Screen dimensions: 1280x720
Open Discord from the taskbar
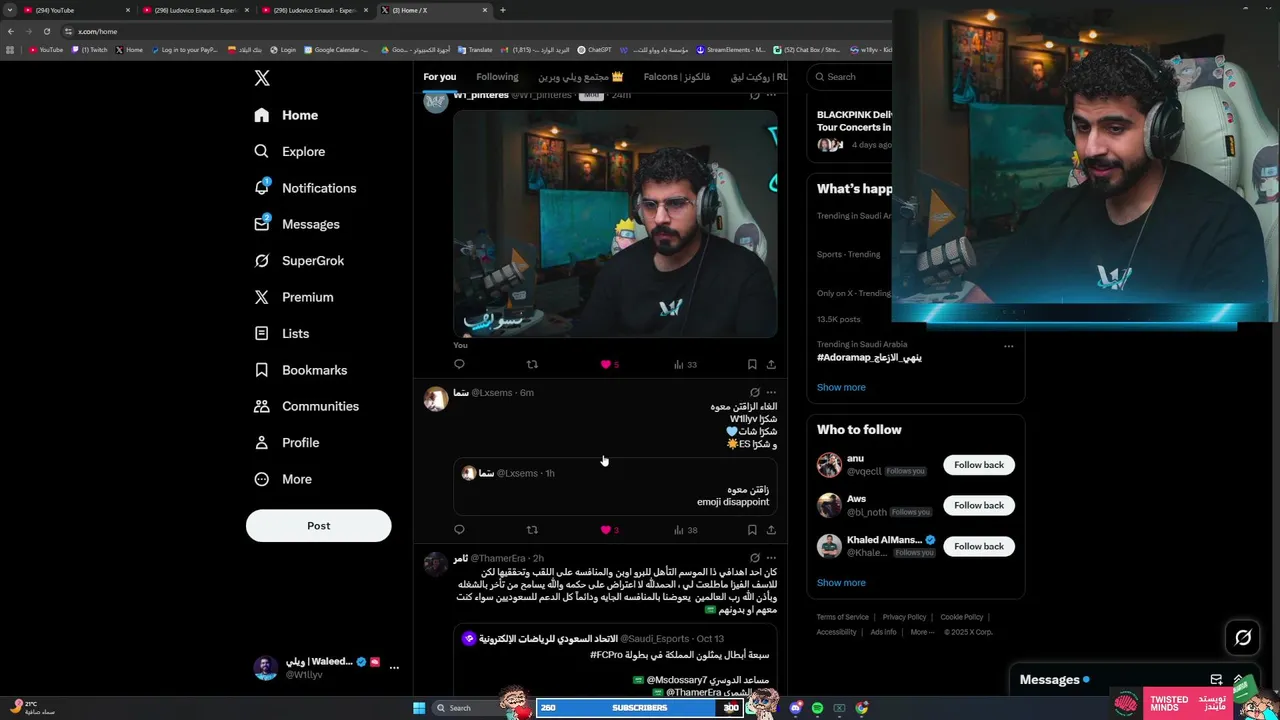pos(796,708)
